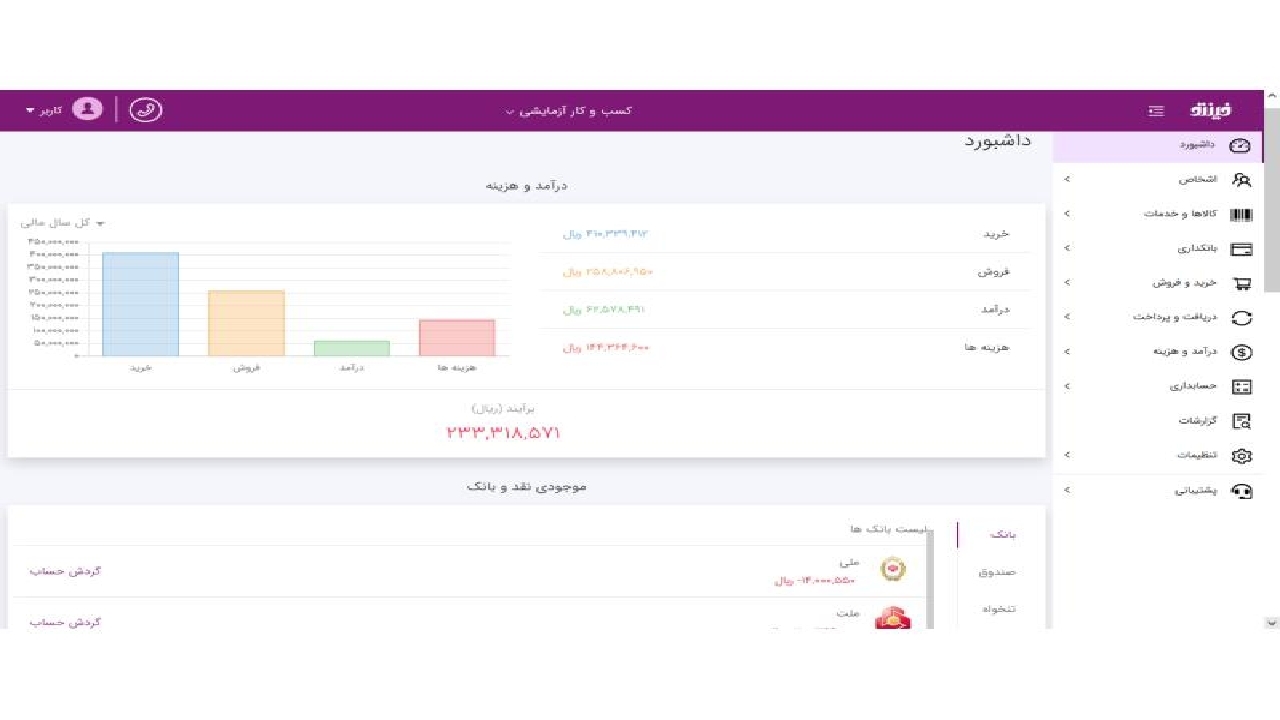Open گردش حساب link for ملت bank
Image resolution: width=1280 pixels, height=720 pixels.
(x=65, y=622)
